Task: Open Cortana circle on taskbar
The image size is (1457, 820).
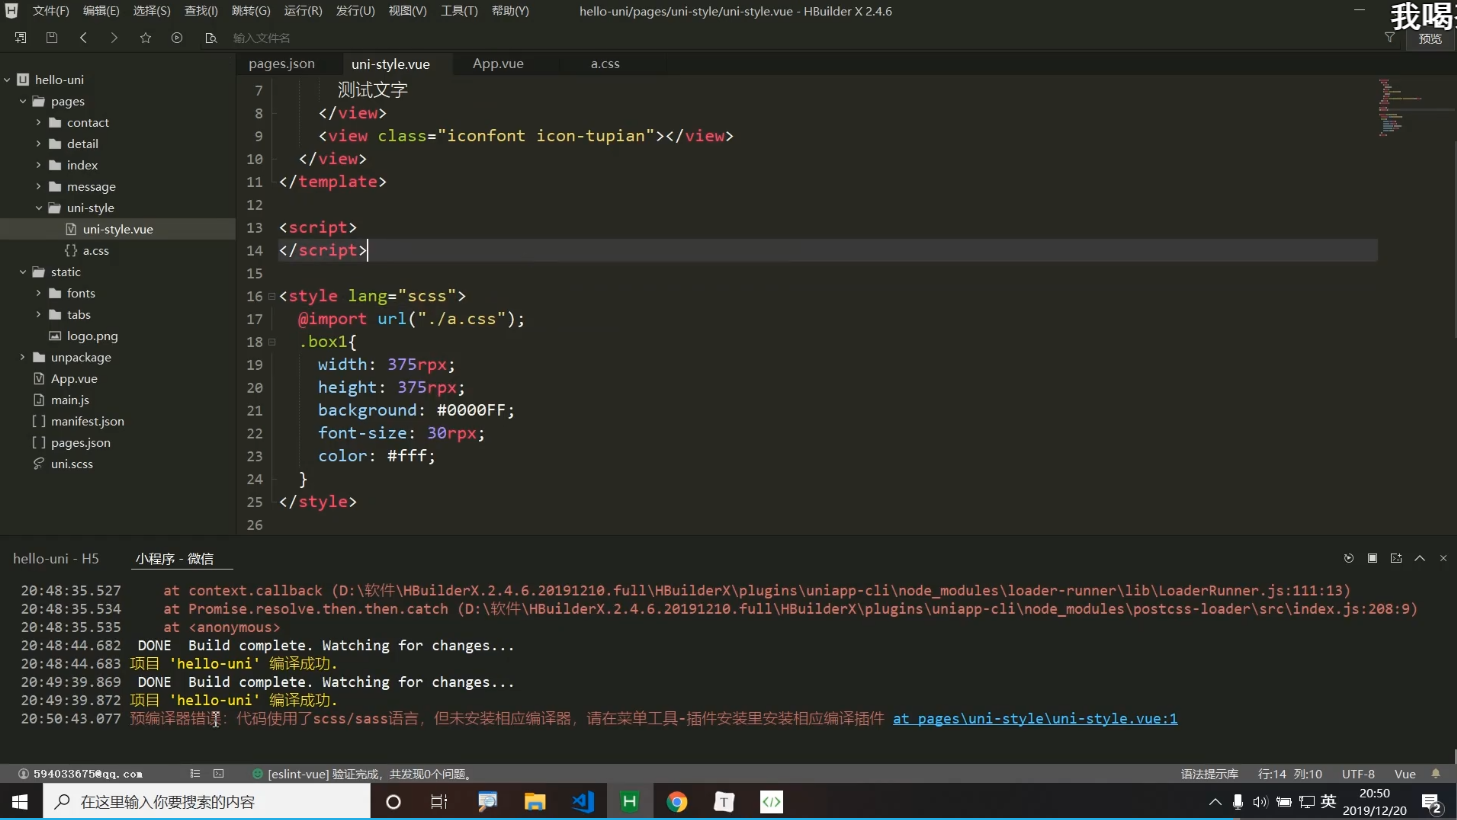Action: 393,802
